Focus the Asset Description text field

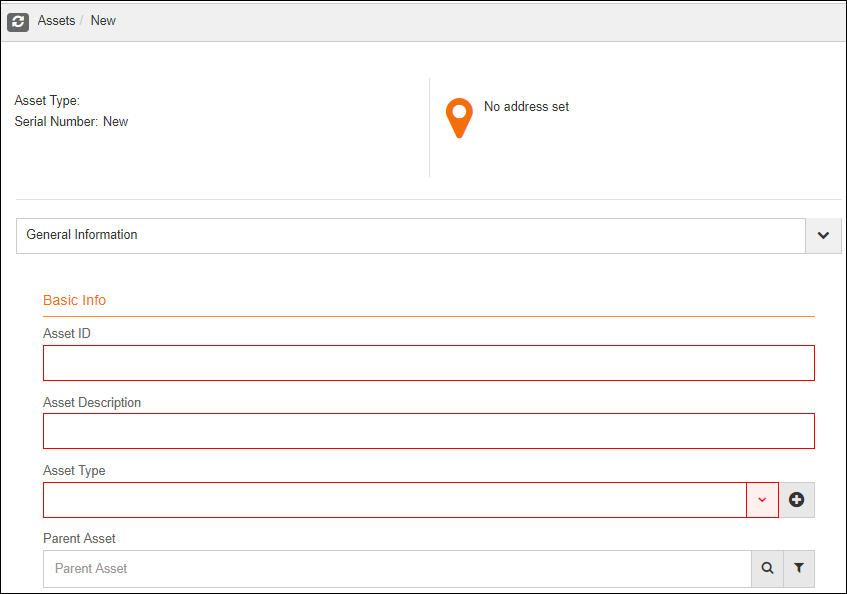point(429,431)
